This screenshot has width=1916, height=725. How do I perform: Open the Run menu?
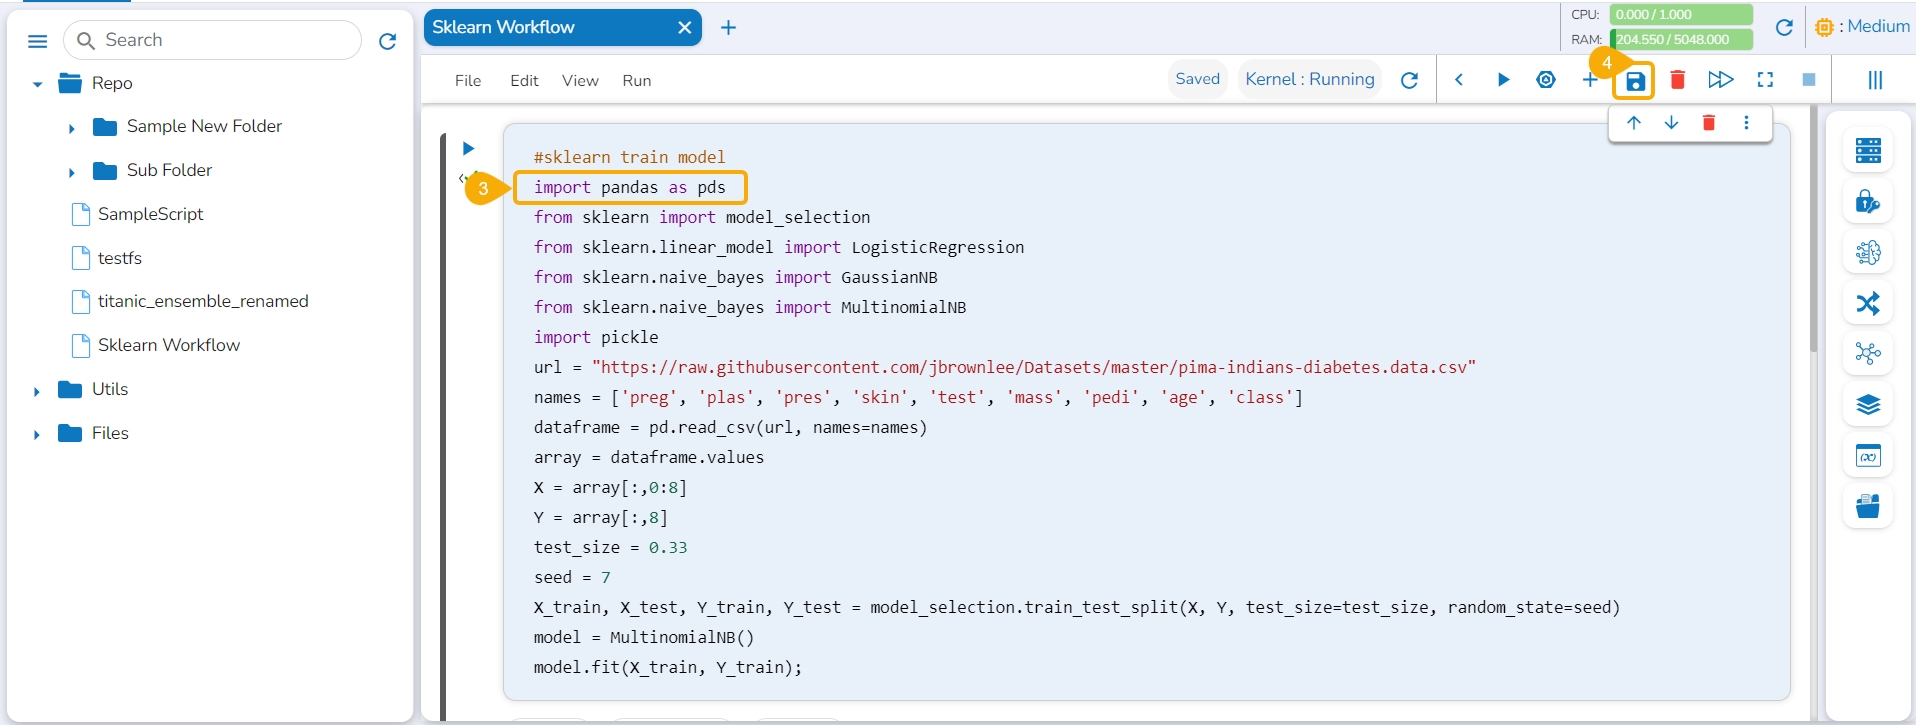[x=636, y=81]
